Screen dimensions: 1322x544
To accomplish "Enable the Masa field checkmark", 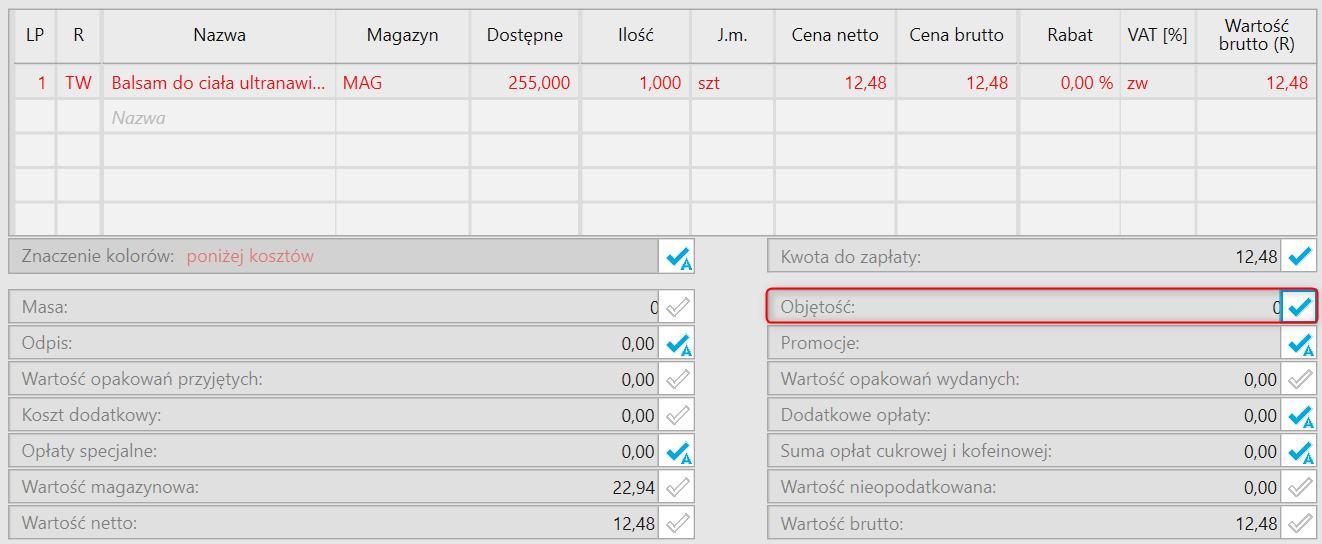I will click(x=677, y=307).
